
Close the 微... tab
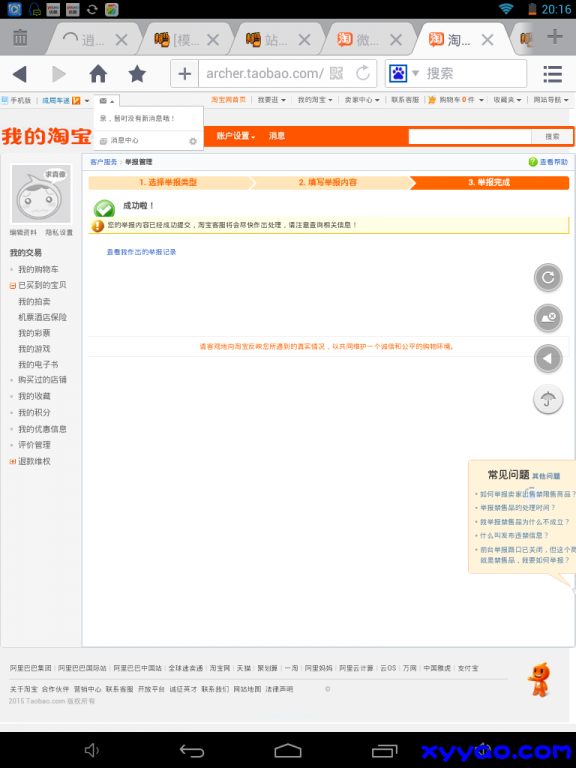point(396,40)
